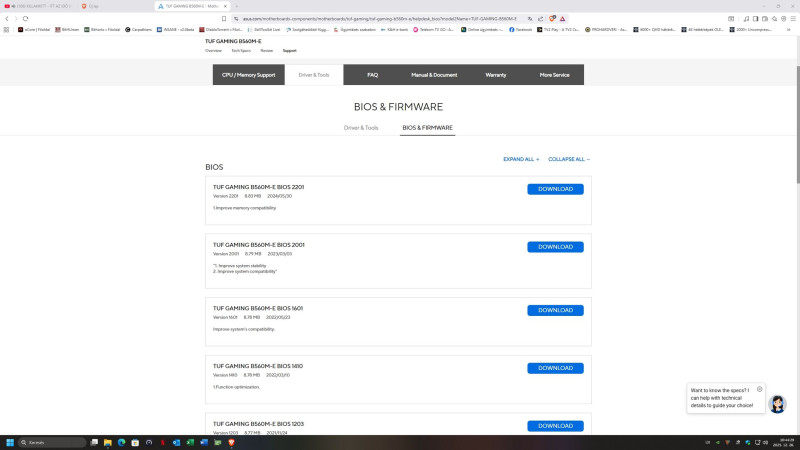Open the Tech Specs product link

tap(241, 51)
